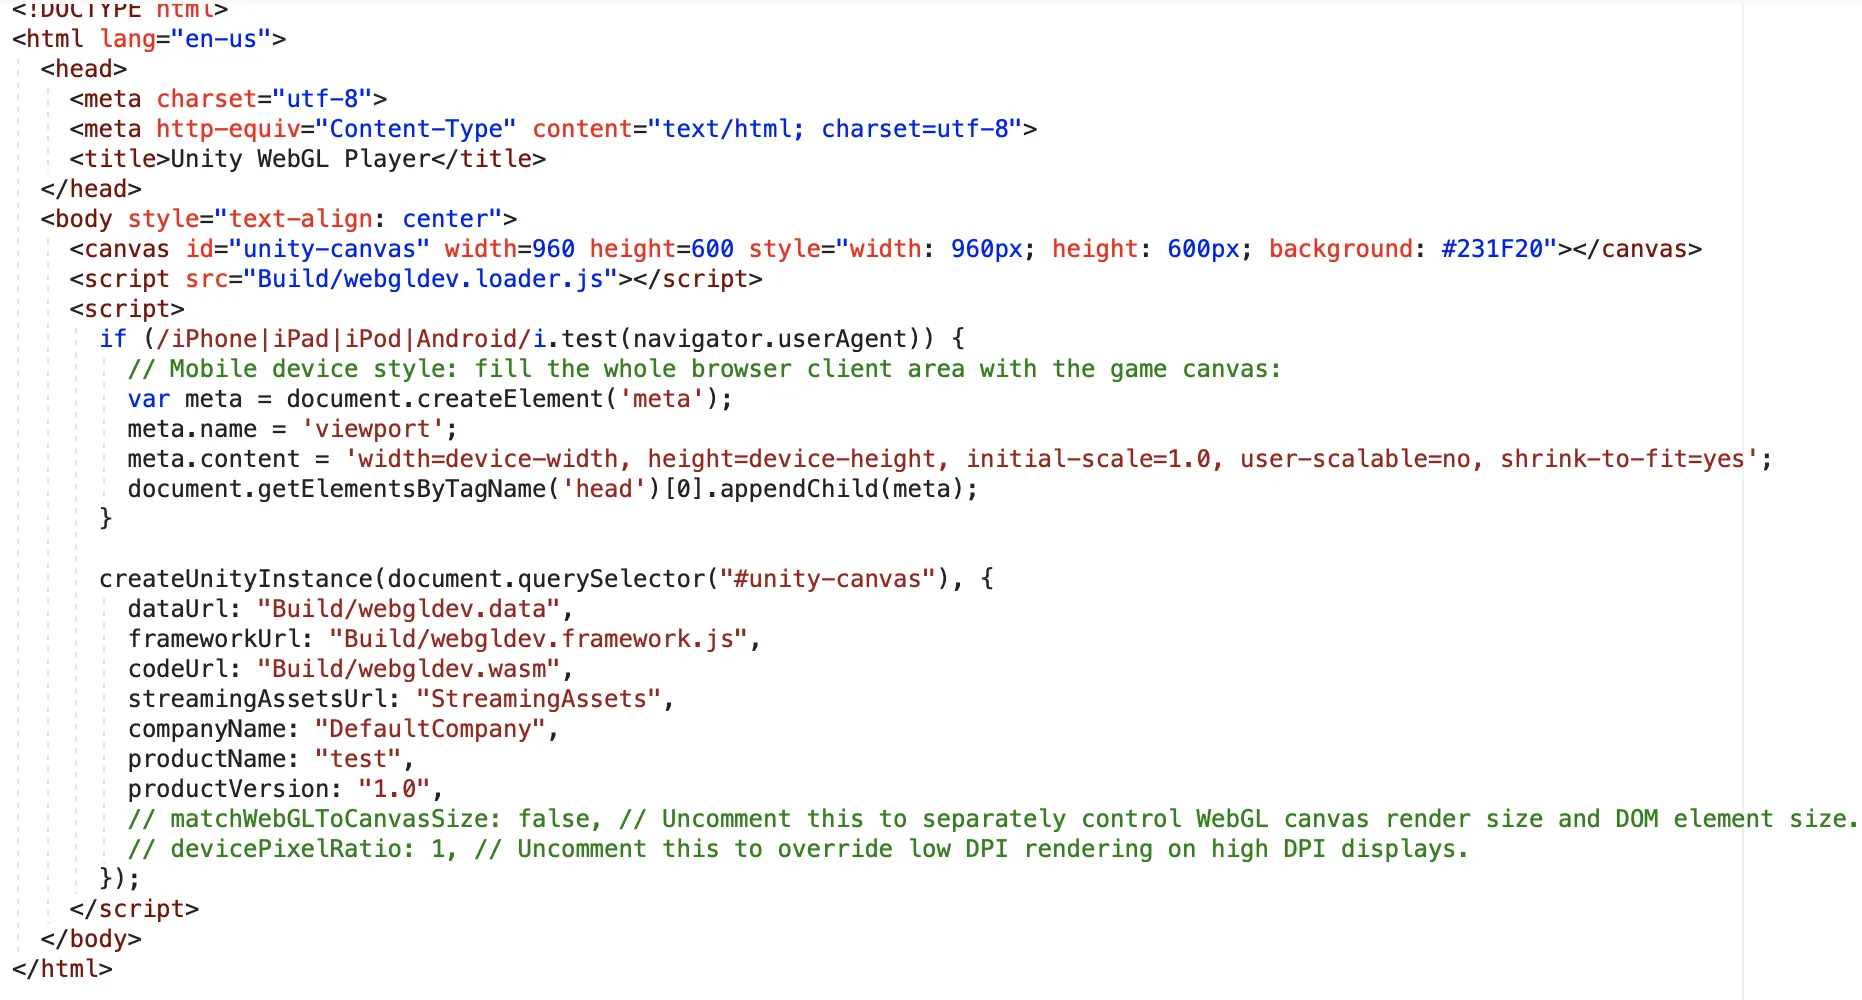This screenshot has height=1000, width=1862.
Task: Click the devicePixelRatio comment line
Action: point(798,849)
